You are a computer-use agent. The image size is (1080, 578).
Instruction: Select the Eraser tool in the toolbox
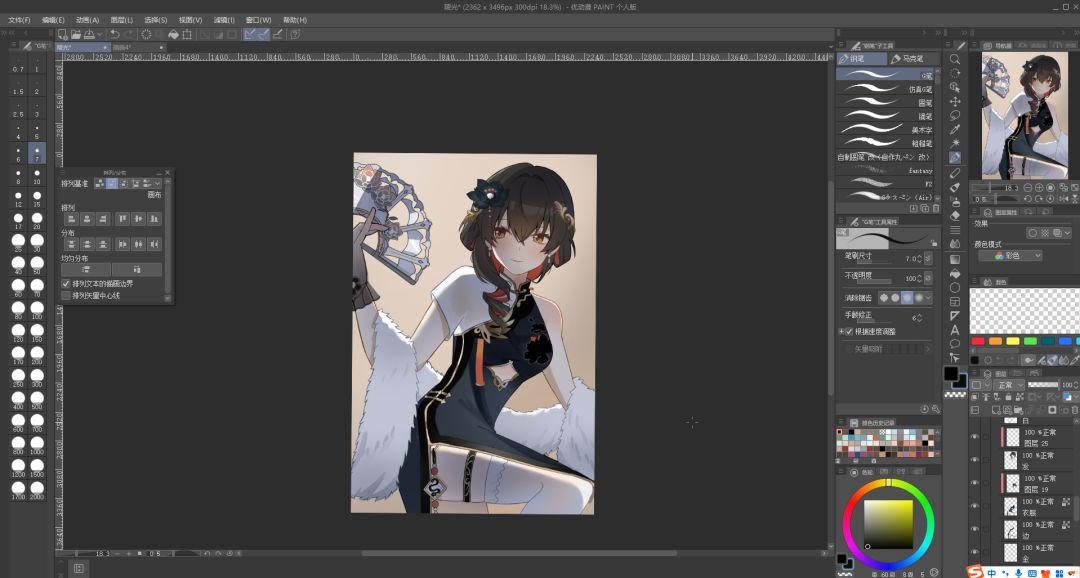[955, 215]
